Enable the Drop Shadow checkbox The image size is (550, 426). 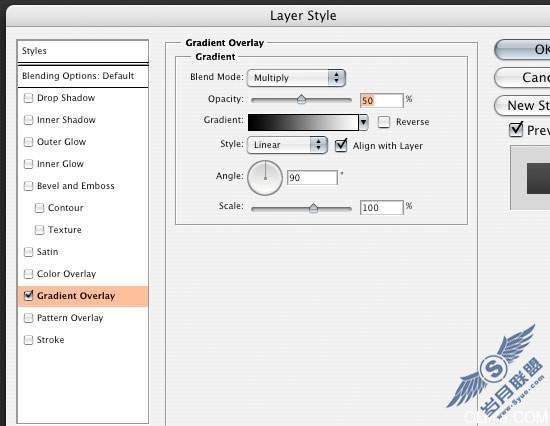coord(28,98)
